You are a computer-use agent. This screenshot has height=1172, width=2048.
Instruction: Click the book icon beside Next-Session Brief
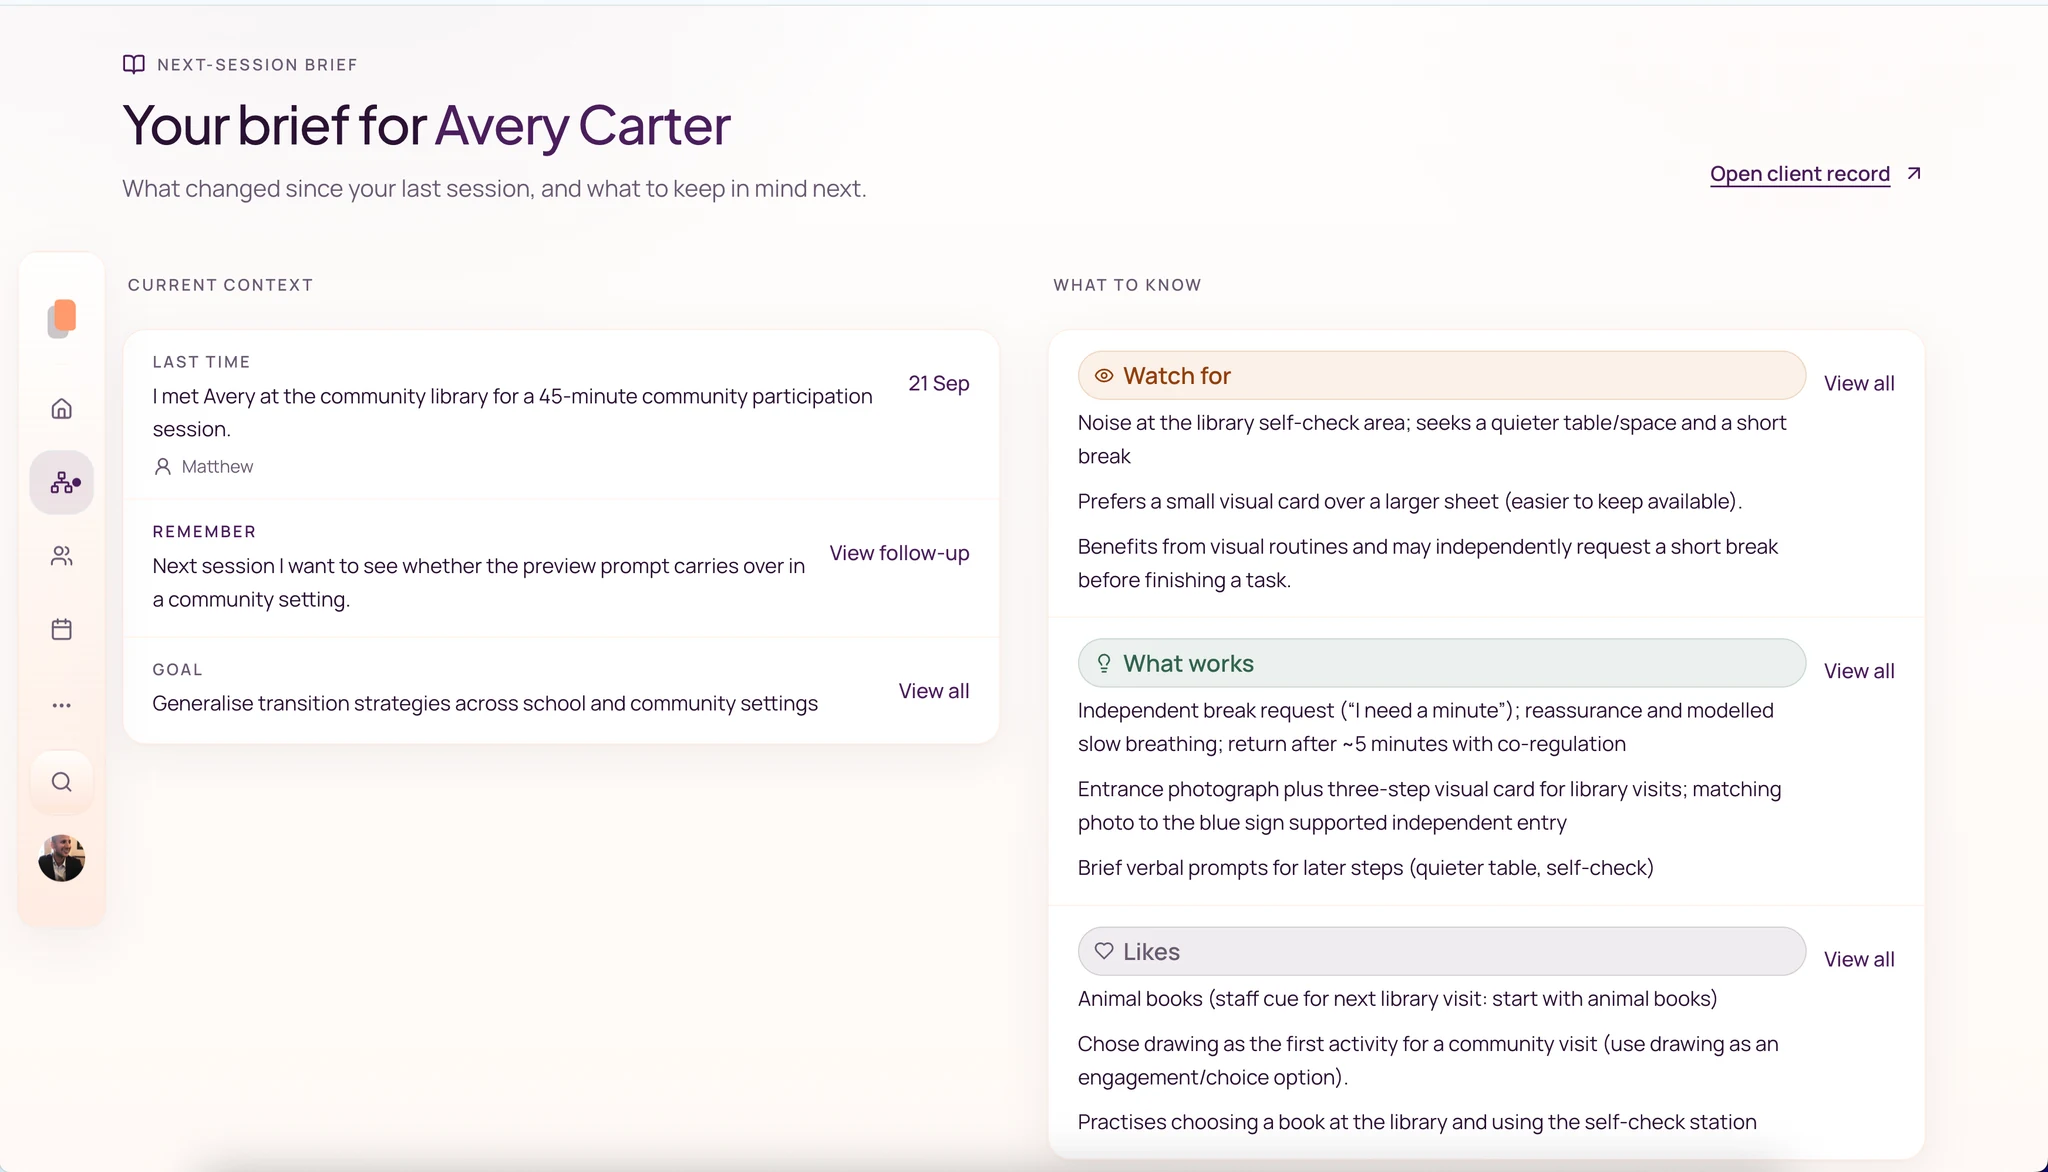pyautogui.click(x=134, y=64)
